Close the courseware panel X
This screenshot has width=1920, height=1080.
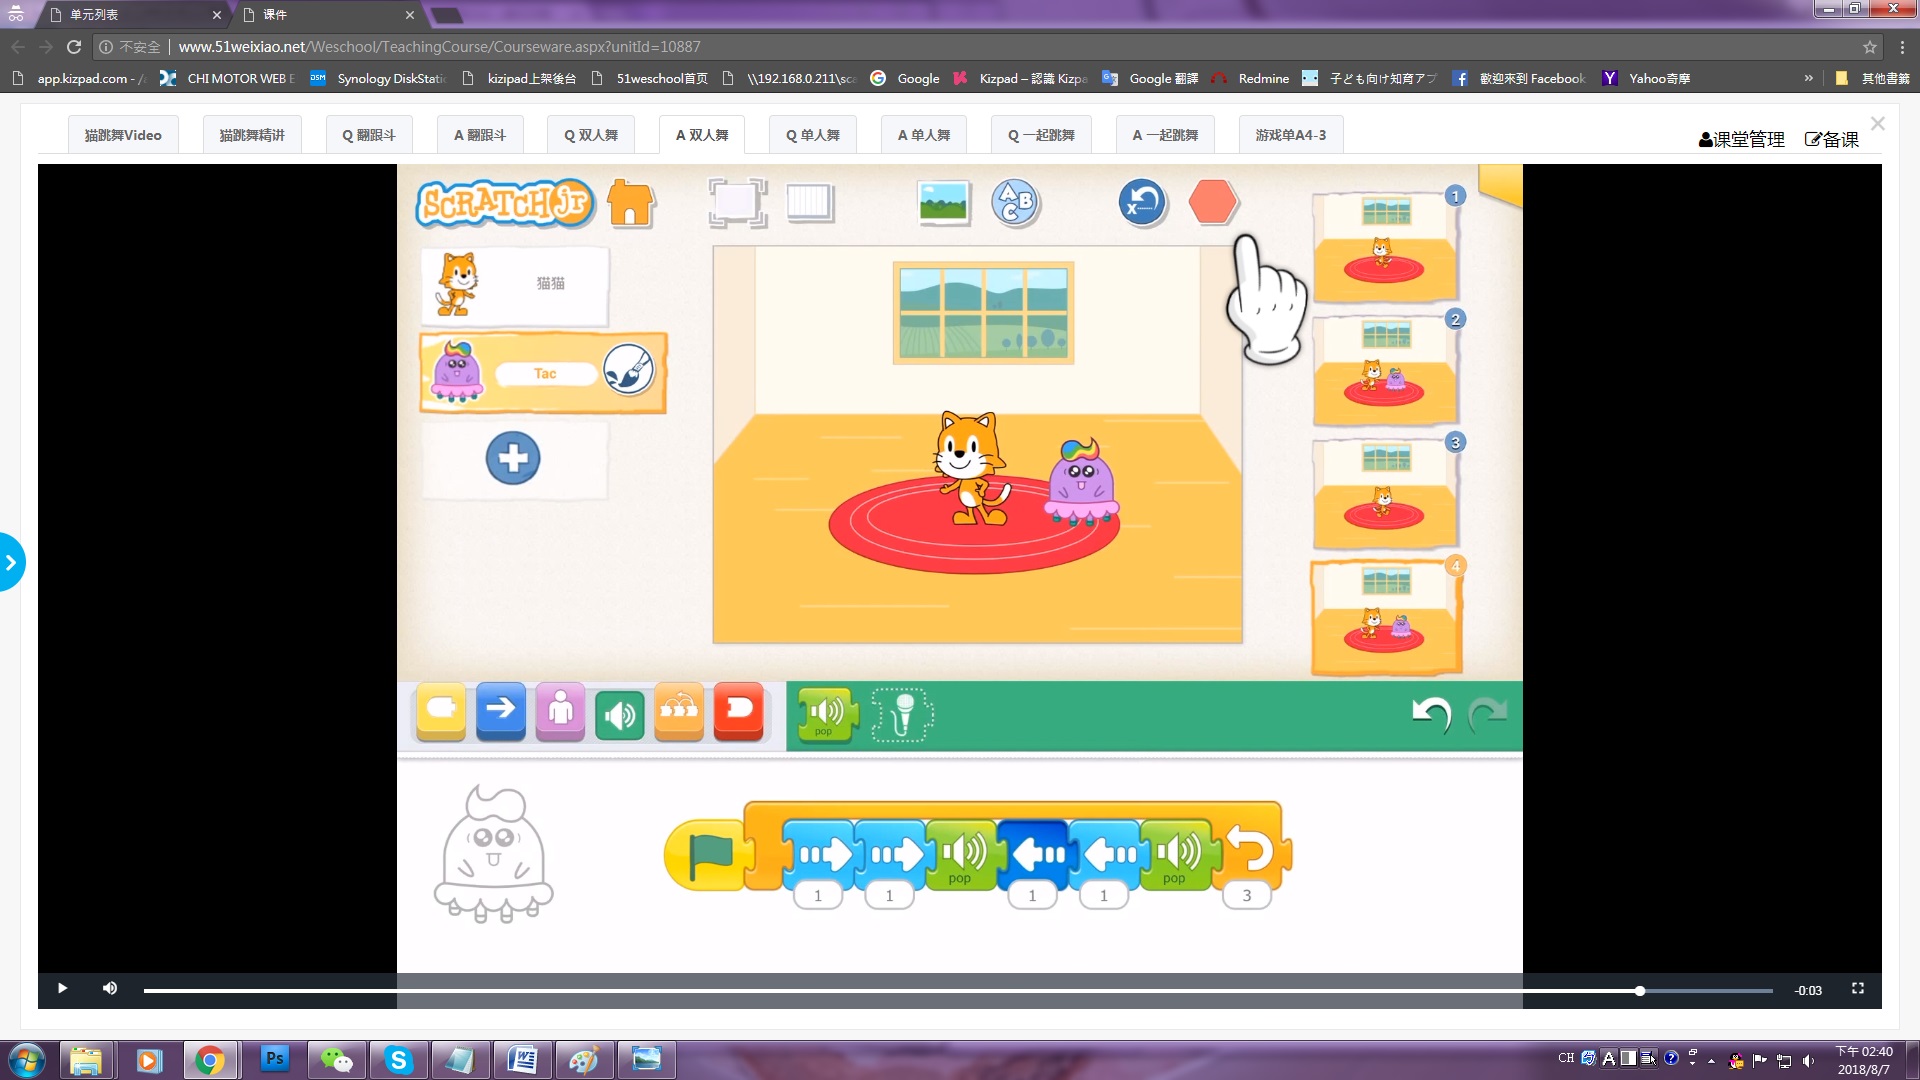point(1878,124)
